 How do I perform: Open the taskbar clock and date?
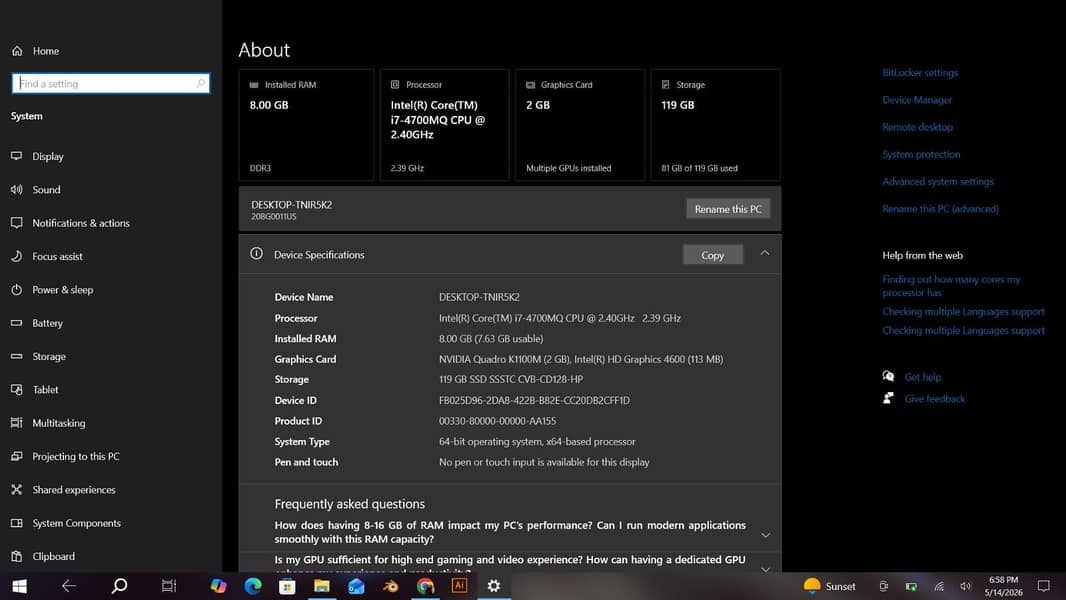pos(1003,586)
